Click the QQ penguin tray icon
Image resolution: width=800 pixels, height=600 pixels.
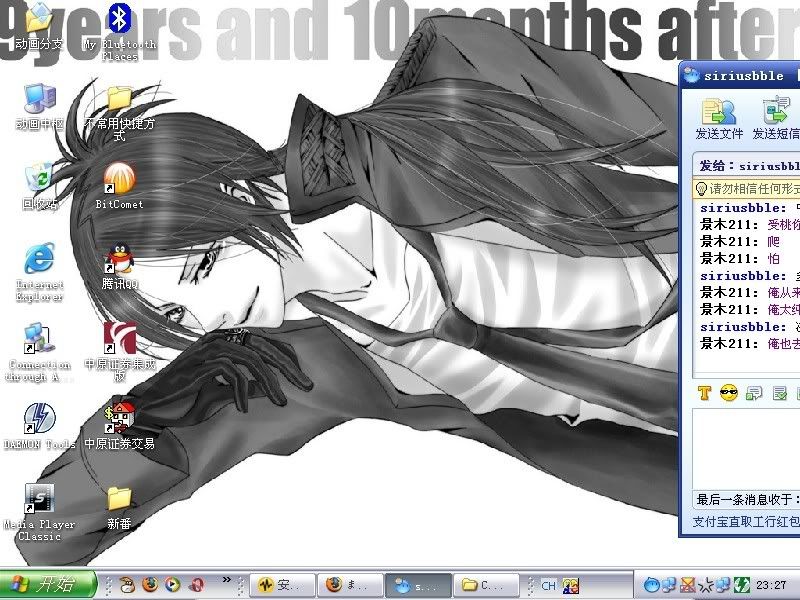651,585
